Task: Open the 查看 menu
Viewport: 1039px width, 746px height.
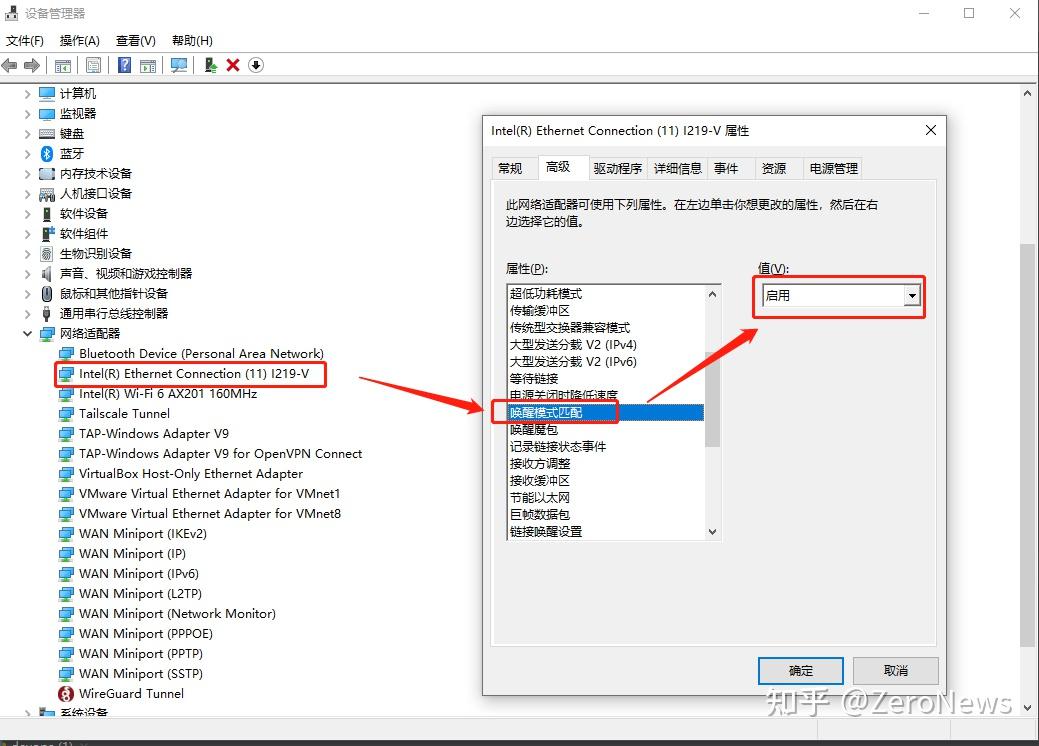Action: [135, 40]
